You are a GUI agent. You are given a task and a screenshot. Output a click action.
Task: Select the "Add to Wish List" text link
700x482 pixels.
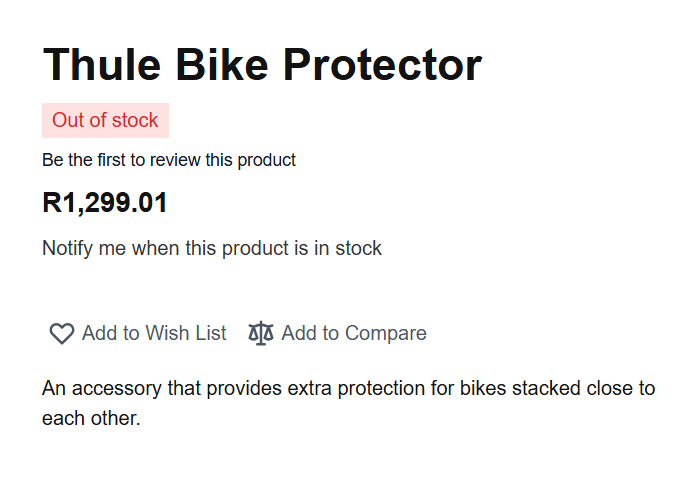pyautogui.click(x=154, y=333)
